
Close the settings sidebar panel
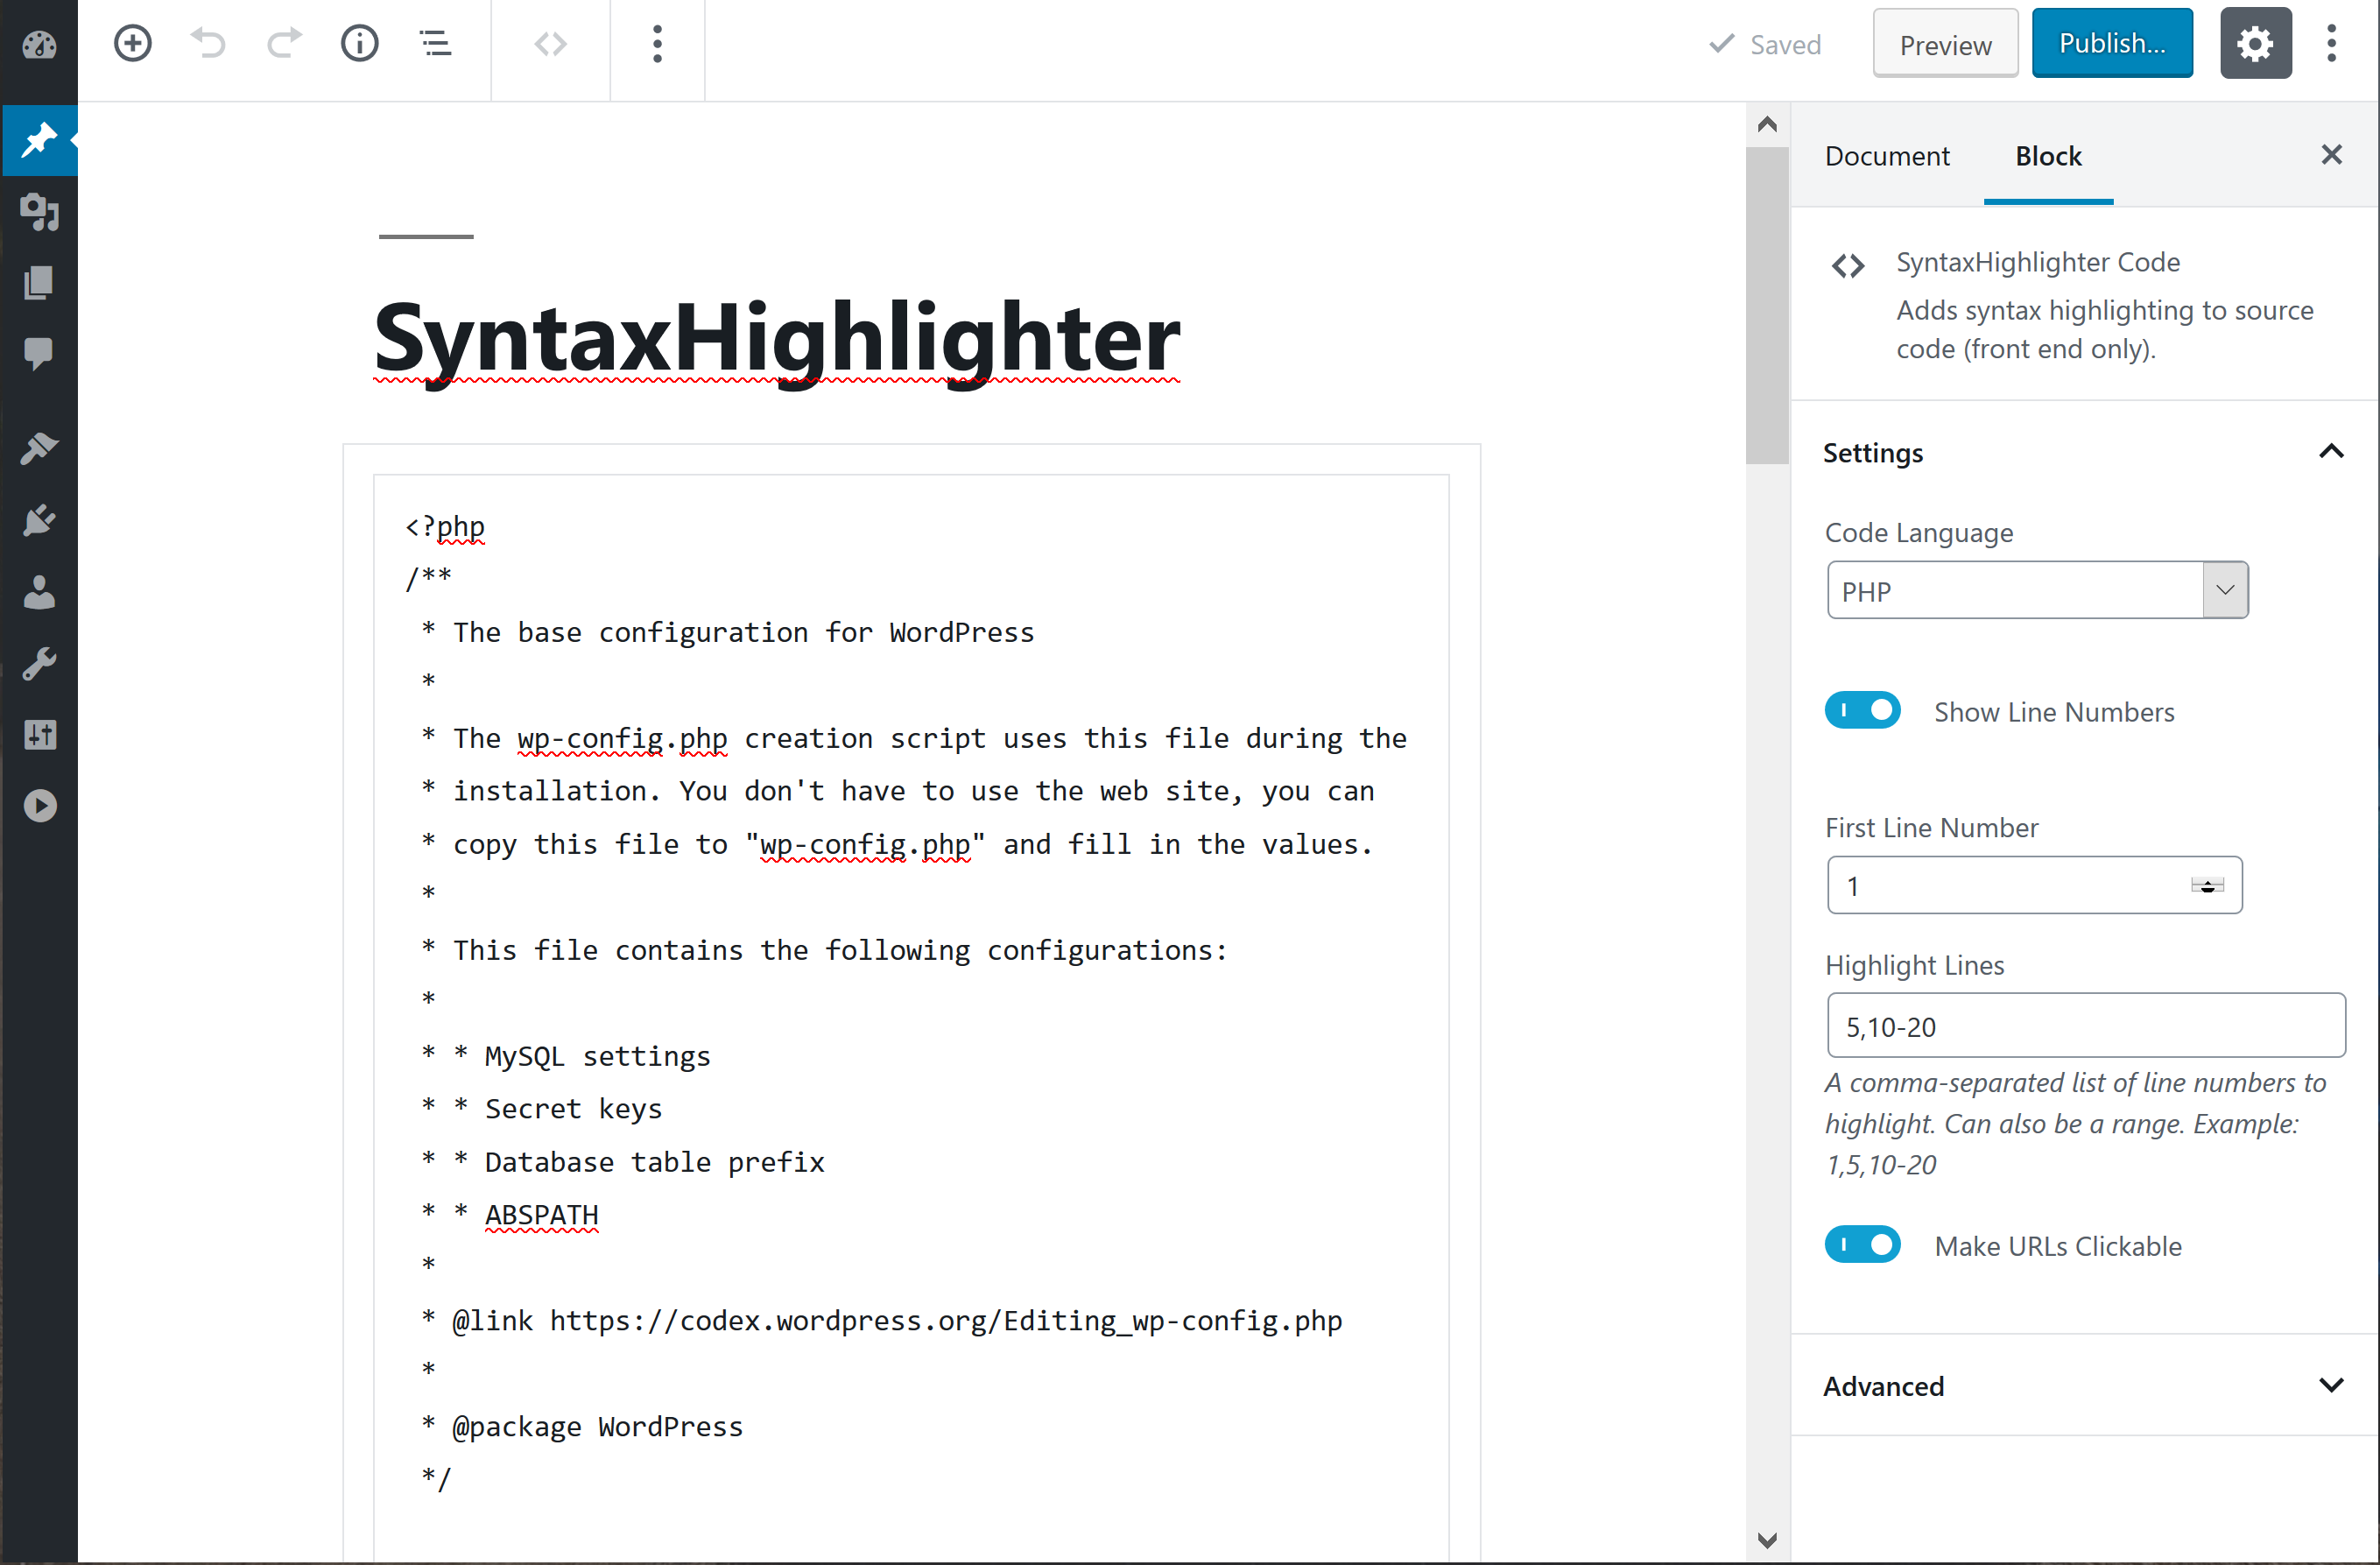point(2332,155)
